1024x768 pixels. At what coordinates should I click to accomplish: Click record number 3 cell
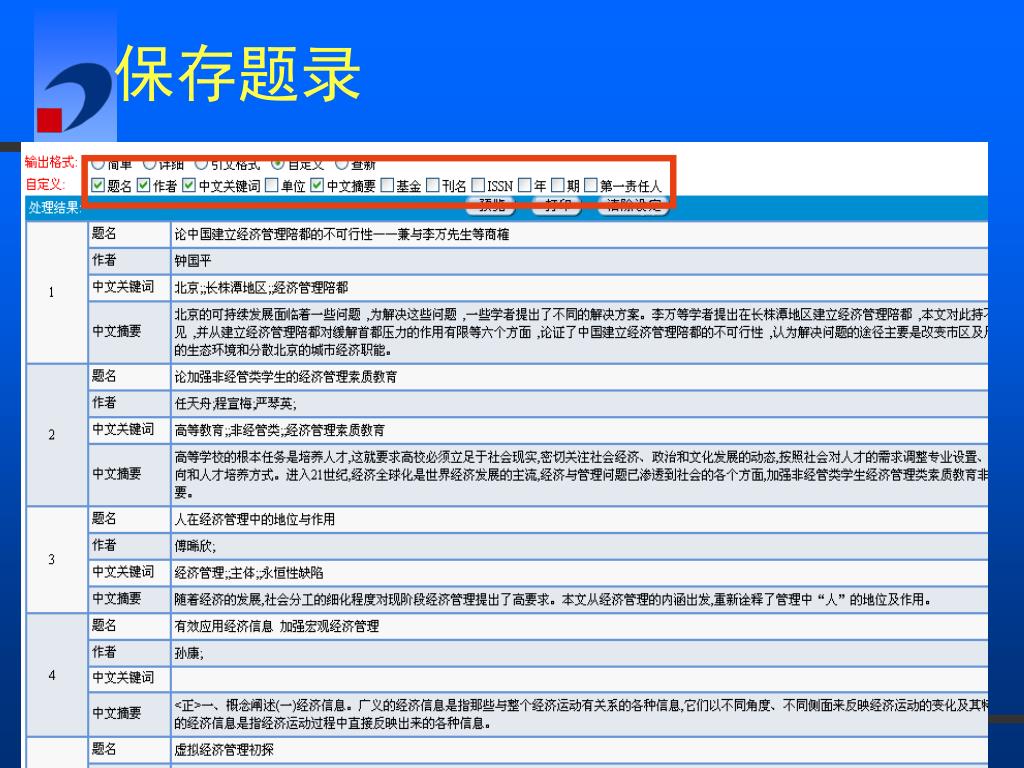[x=57, y=560]
